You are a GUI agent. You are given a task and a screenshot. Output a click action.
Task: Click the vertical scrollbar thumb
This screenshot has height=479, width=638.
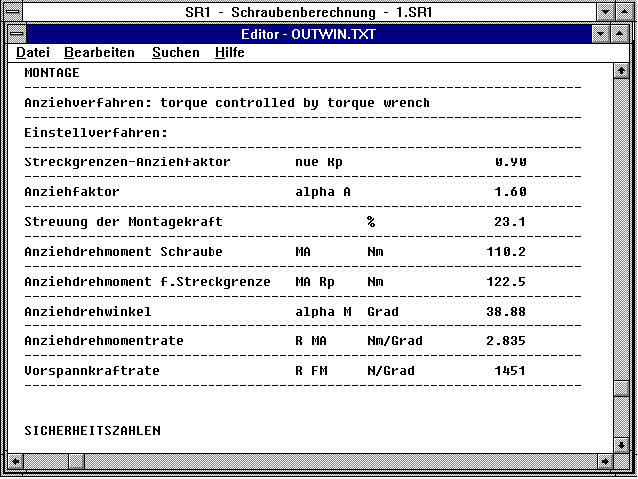[620, 389]
